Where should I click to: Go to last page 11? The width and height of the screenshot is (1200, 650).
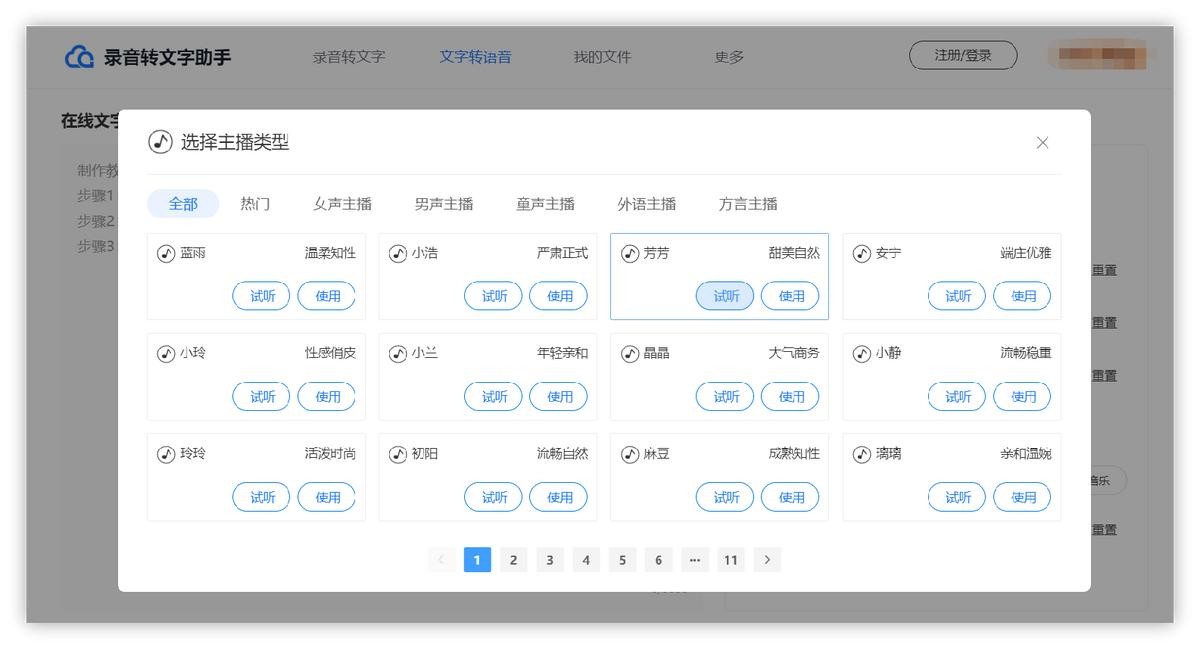[x=730, y=560]
